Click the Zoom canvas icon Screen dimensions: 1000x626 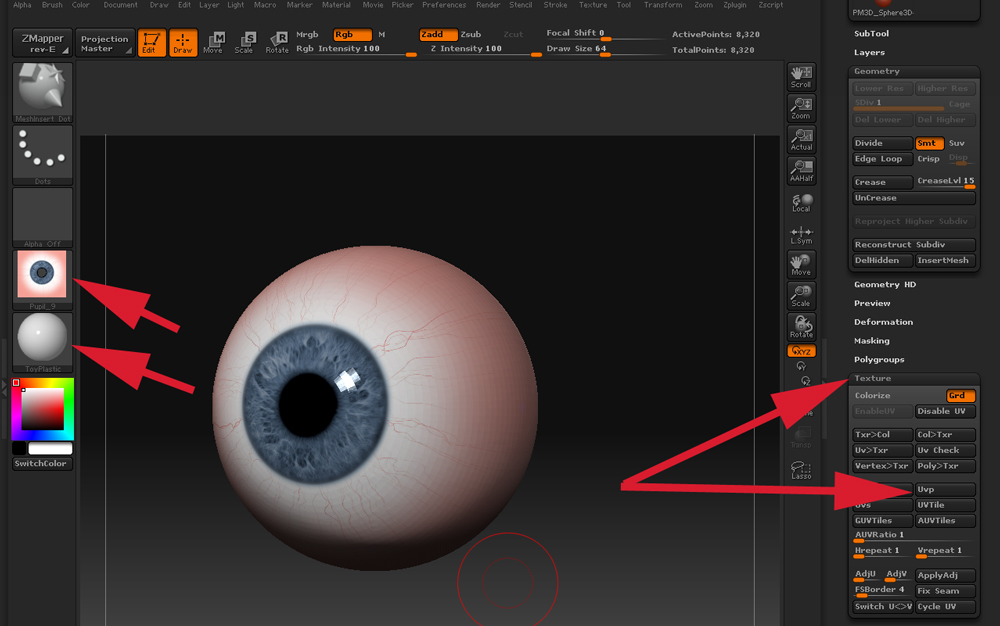[x=801, y=107]
